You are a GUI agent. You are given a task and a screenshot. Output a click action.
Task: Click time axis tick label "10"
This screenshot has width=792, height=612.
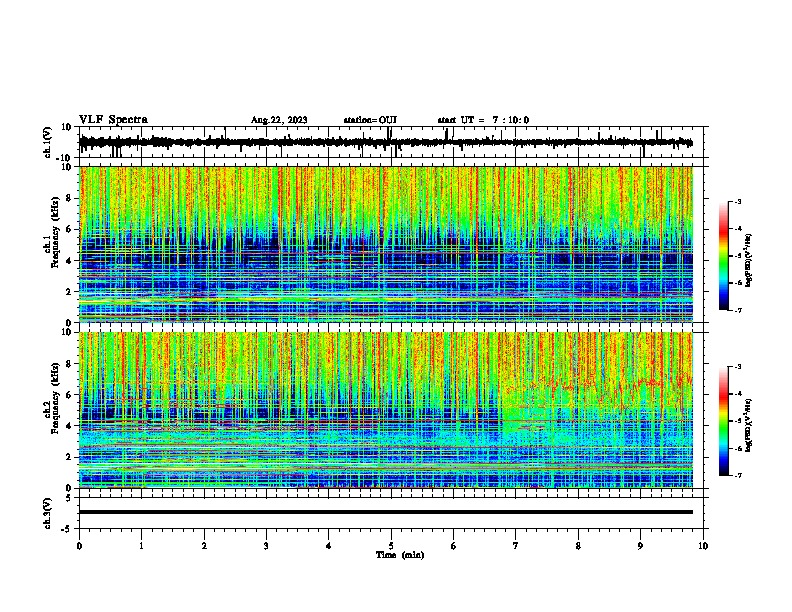(x=703, y=546)
